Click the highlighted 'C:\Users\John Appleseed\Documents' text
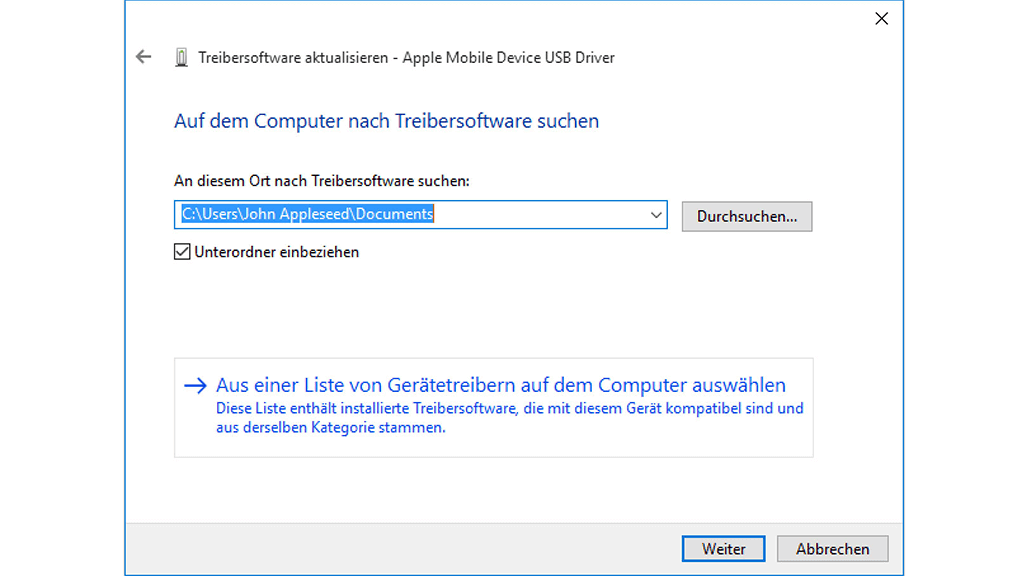Image resolution: width=1024 pixels, height=576 pixels. coord(307,215)
